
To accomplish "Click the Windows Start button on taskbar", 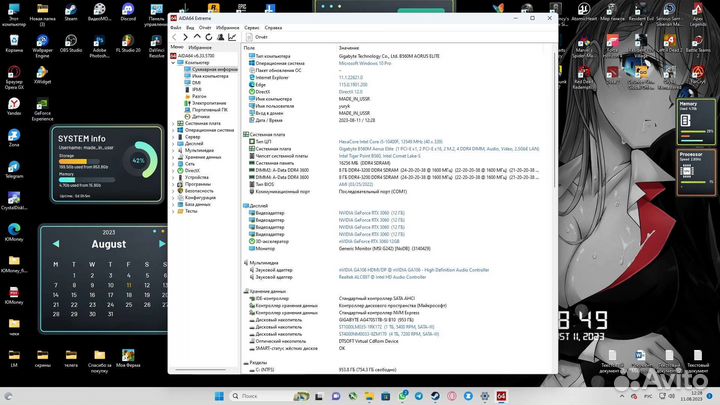I will [x=219, y=396].
